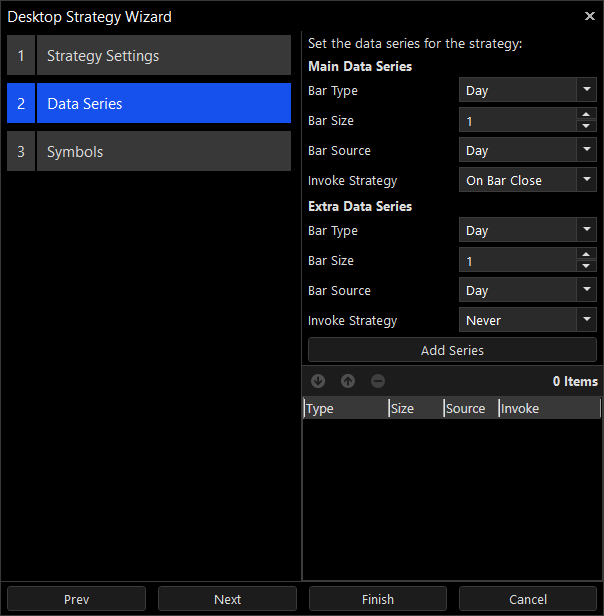Click the Finish button
Screen dimensions: 604x616
[378, 599]
